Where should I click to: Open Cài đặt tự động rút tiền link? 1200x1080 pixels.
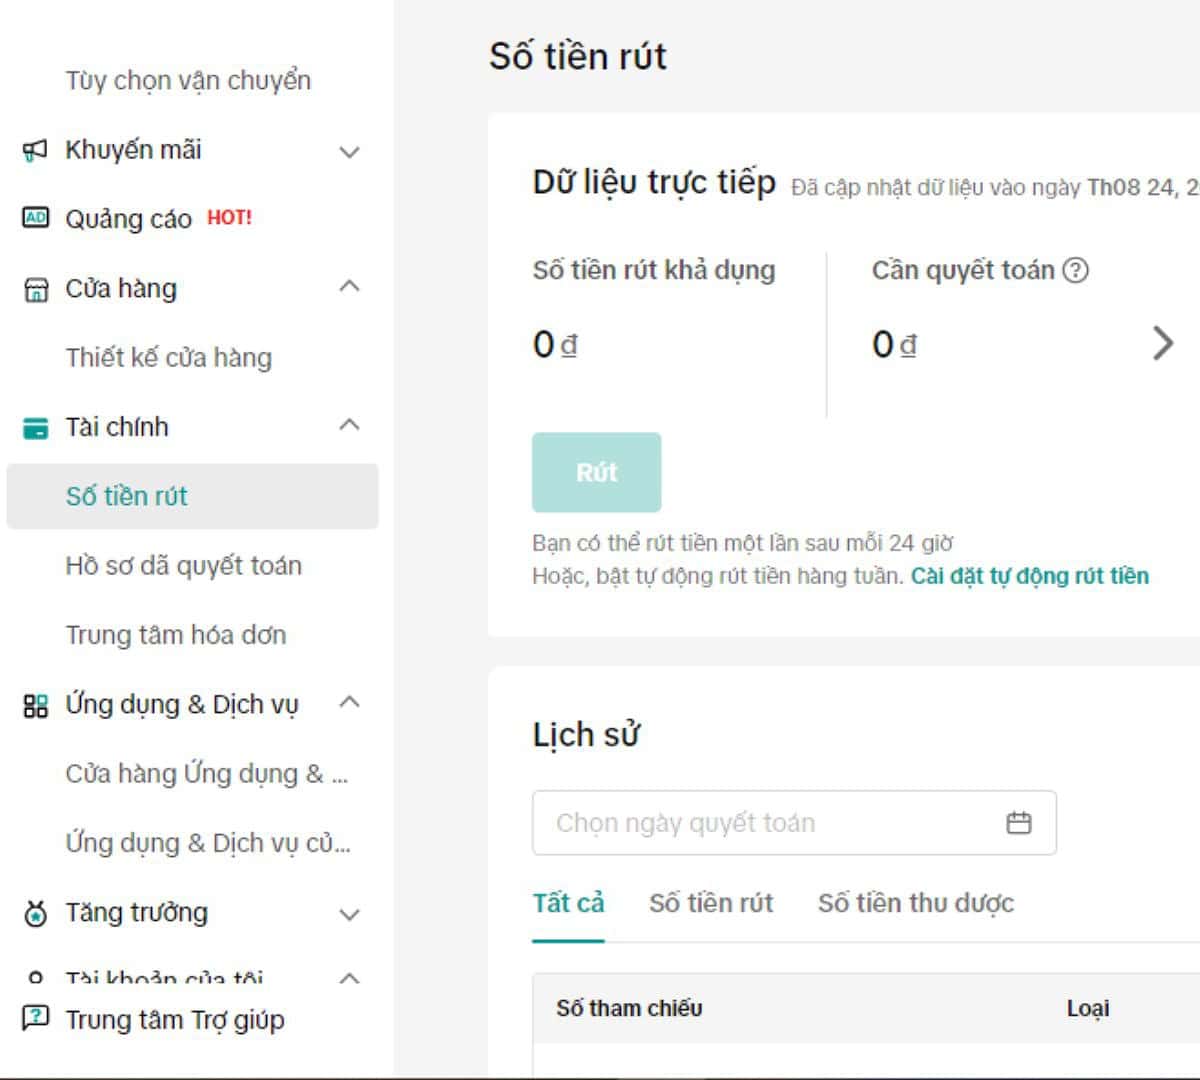coord(1029,576)
